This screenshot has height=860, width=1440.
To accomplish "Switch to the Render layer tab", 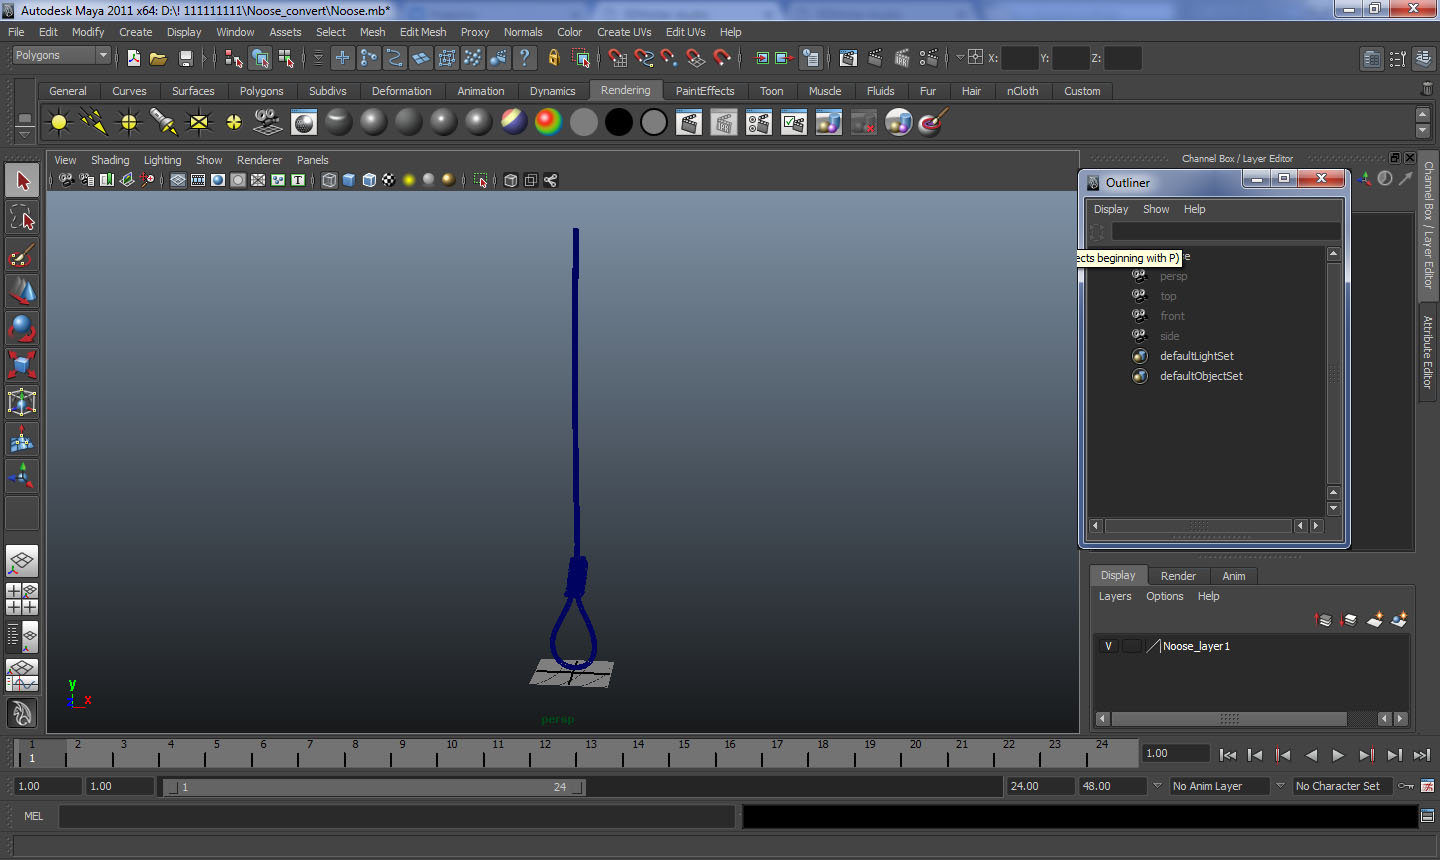I will click(x=1178, y=576).
